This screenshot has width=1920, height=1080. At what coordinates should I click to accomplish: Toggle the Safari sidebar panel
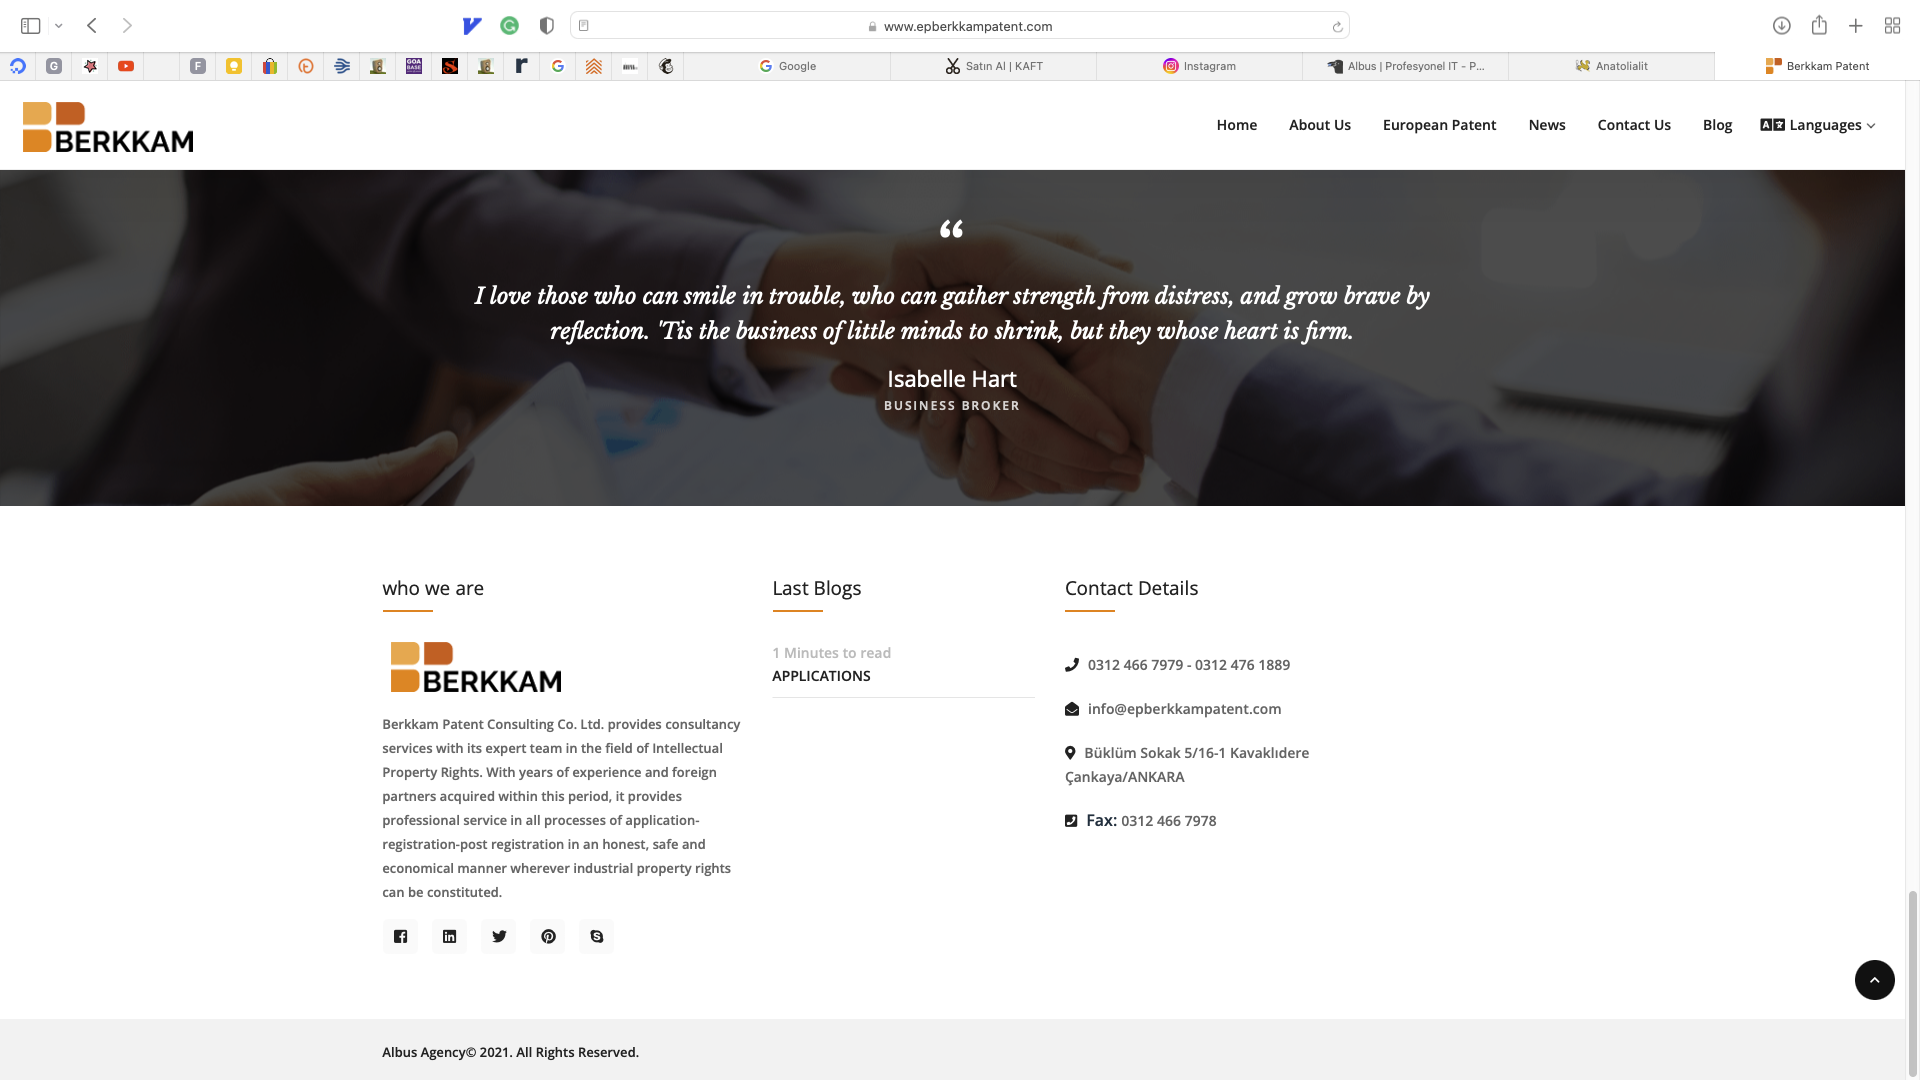tap(31, 26)
